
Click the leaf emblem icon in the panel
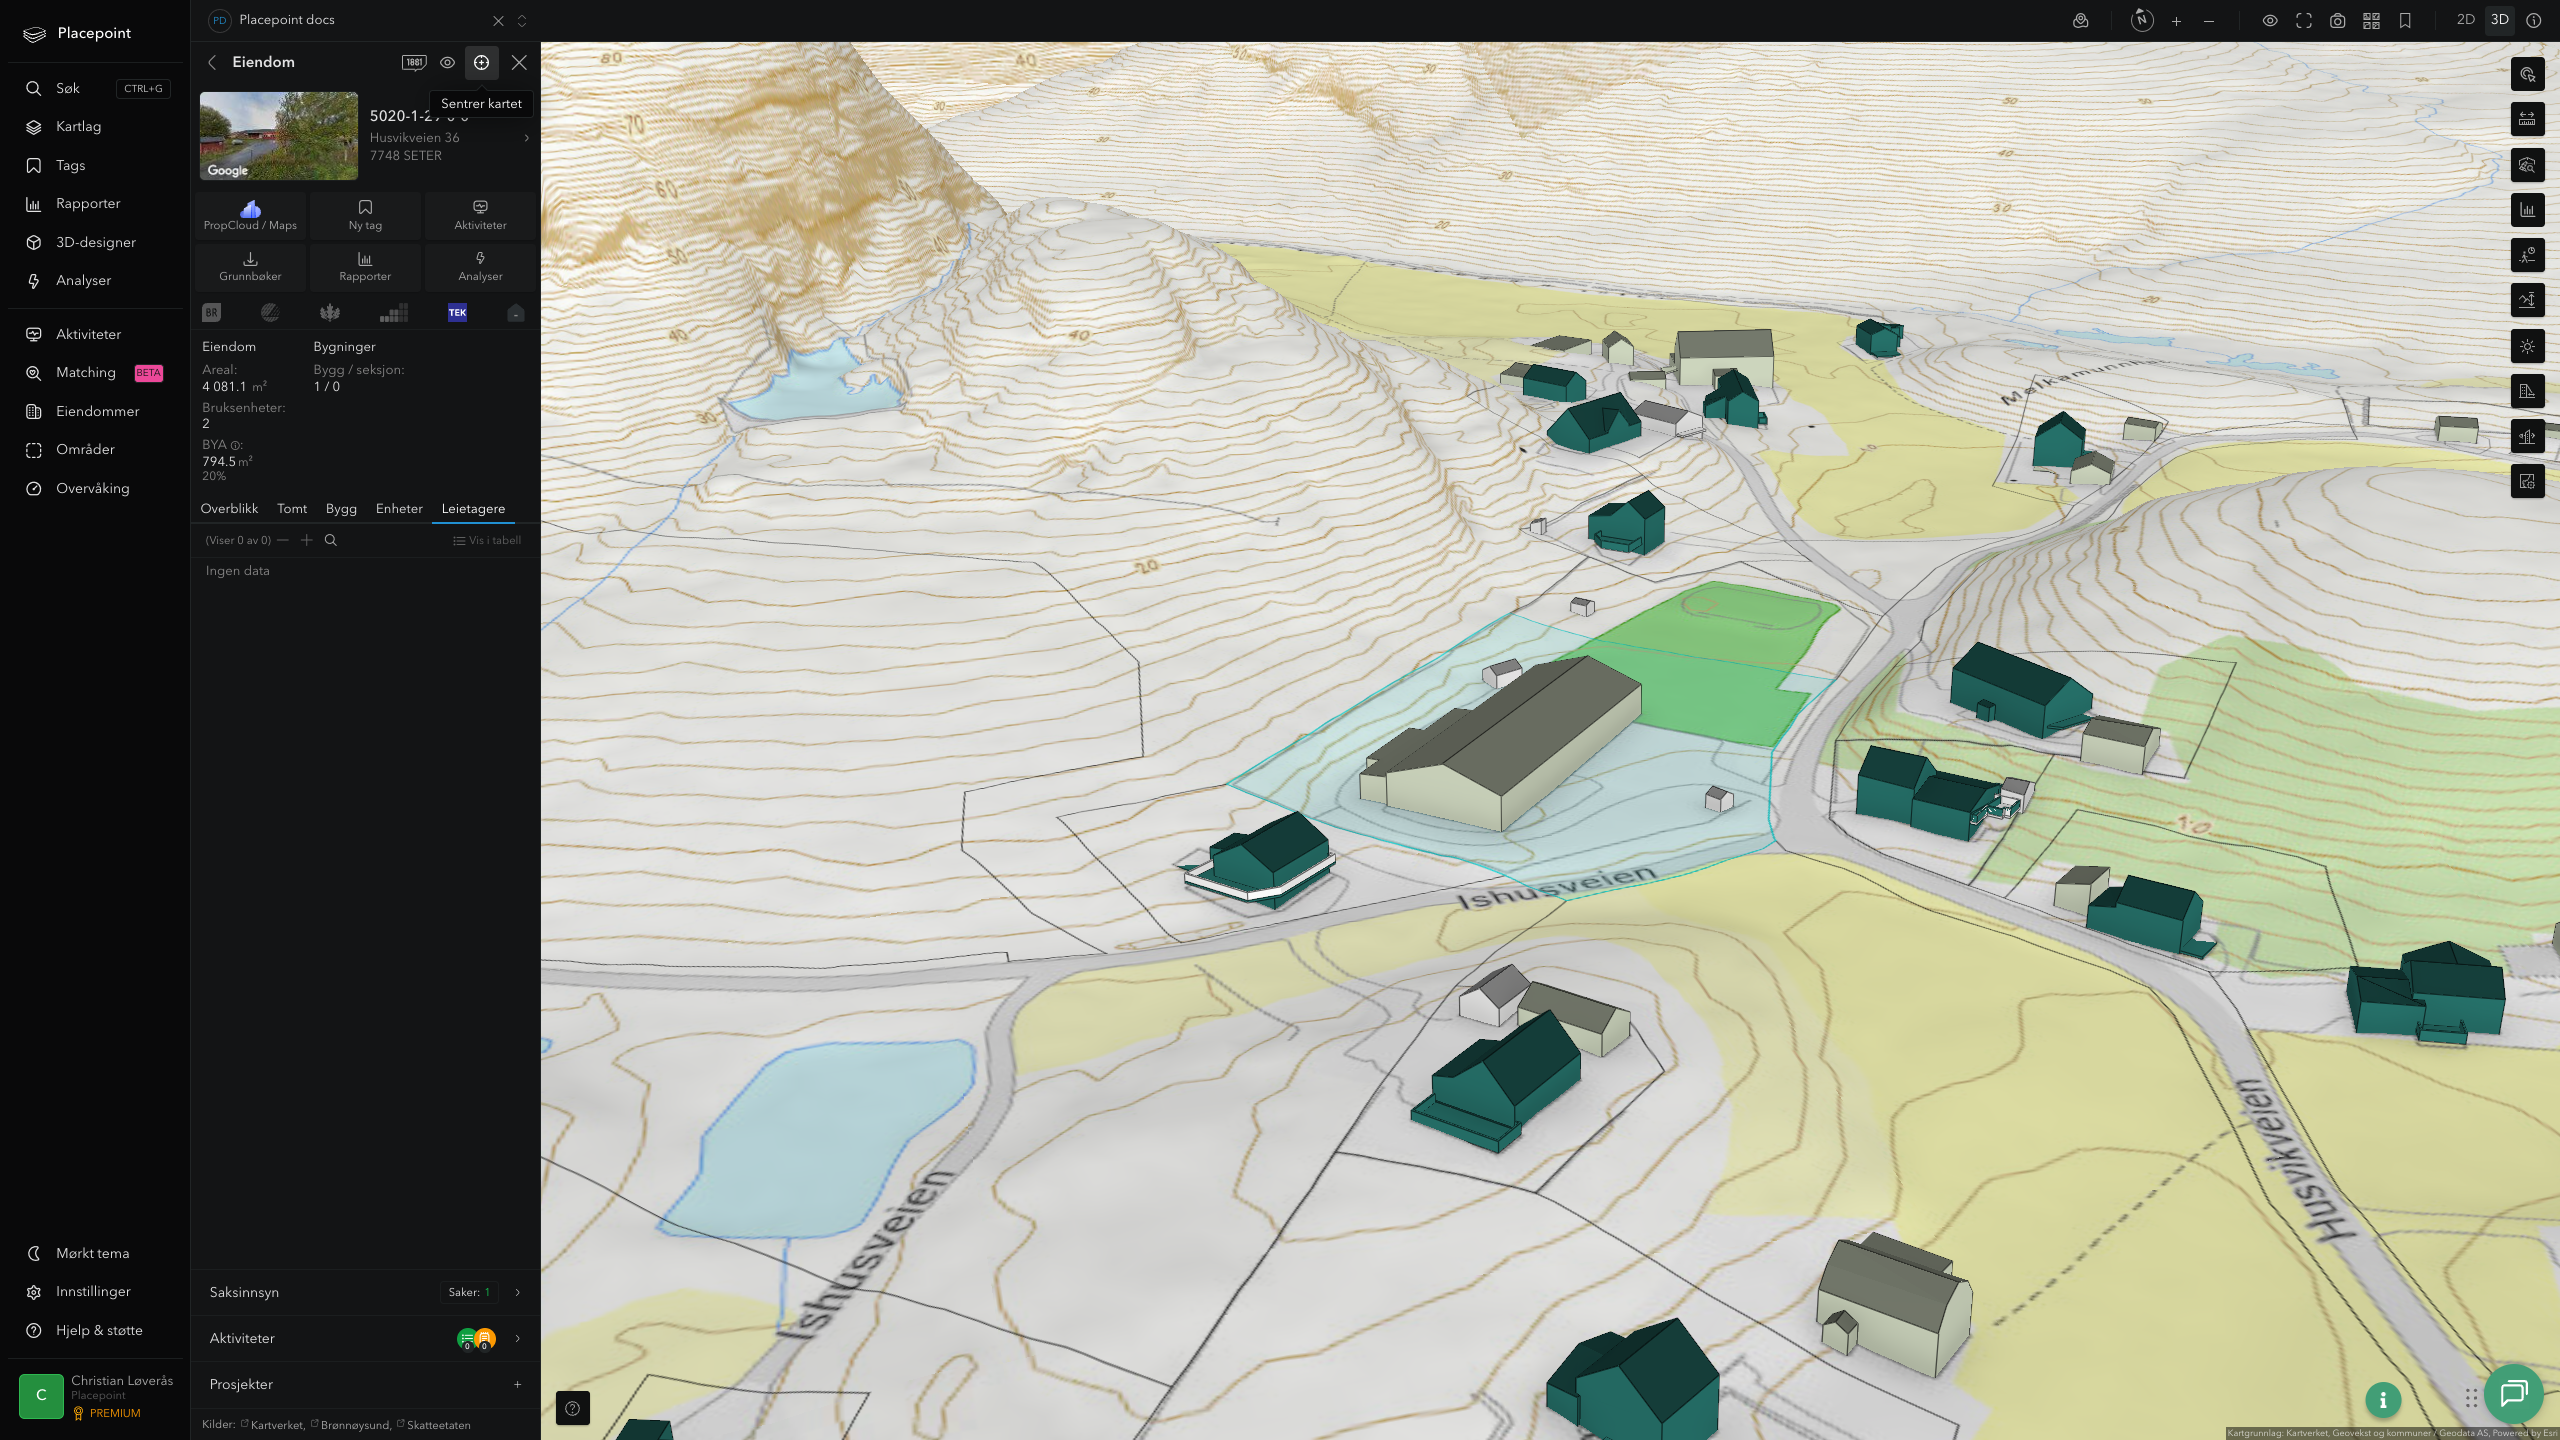click(x=330, y=313)
